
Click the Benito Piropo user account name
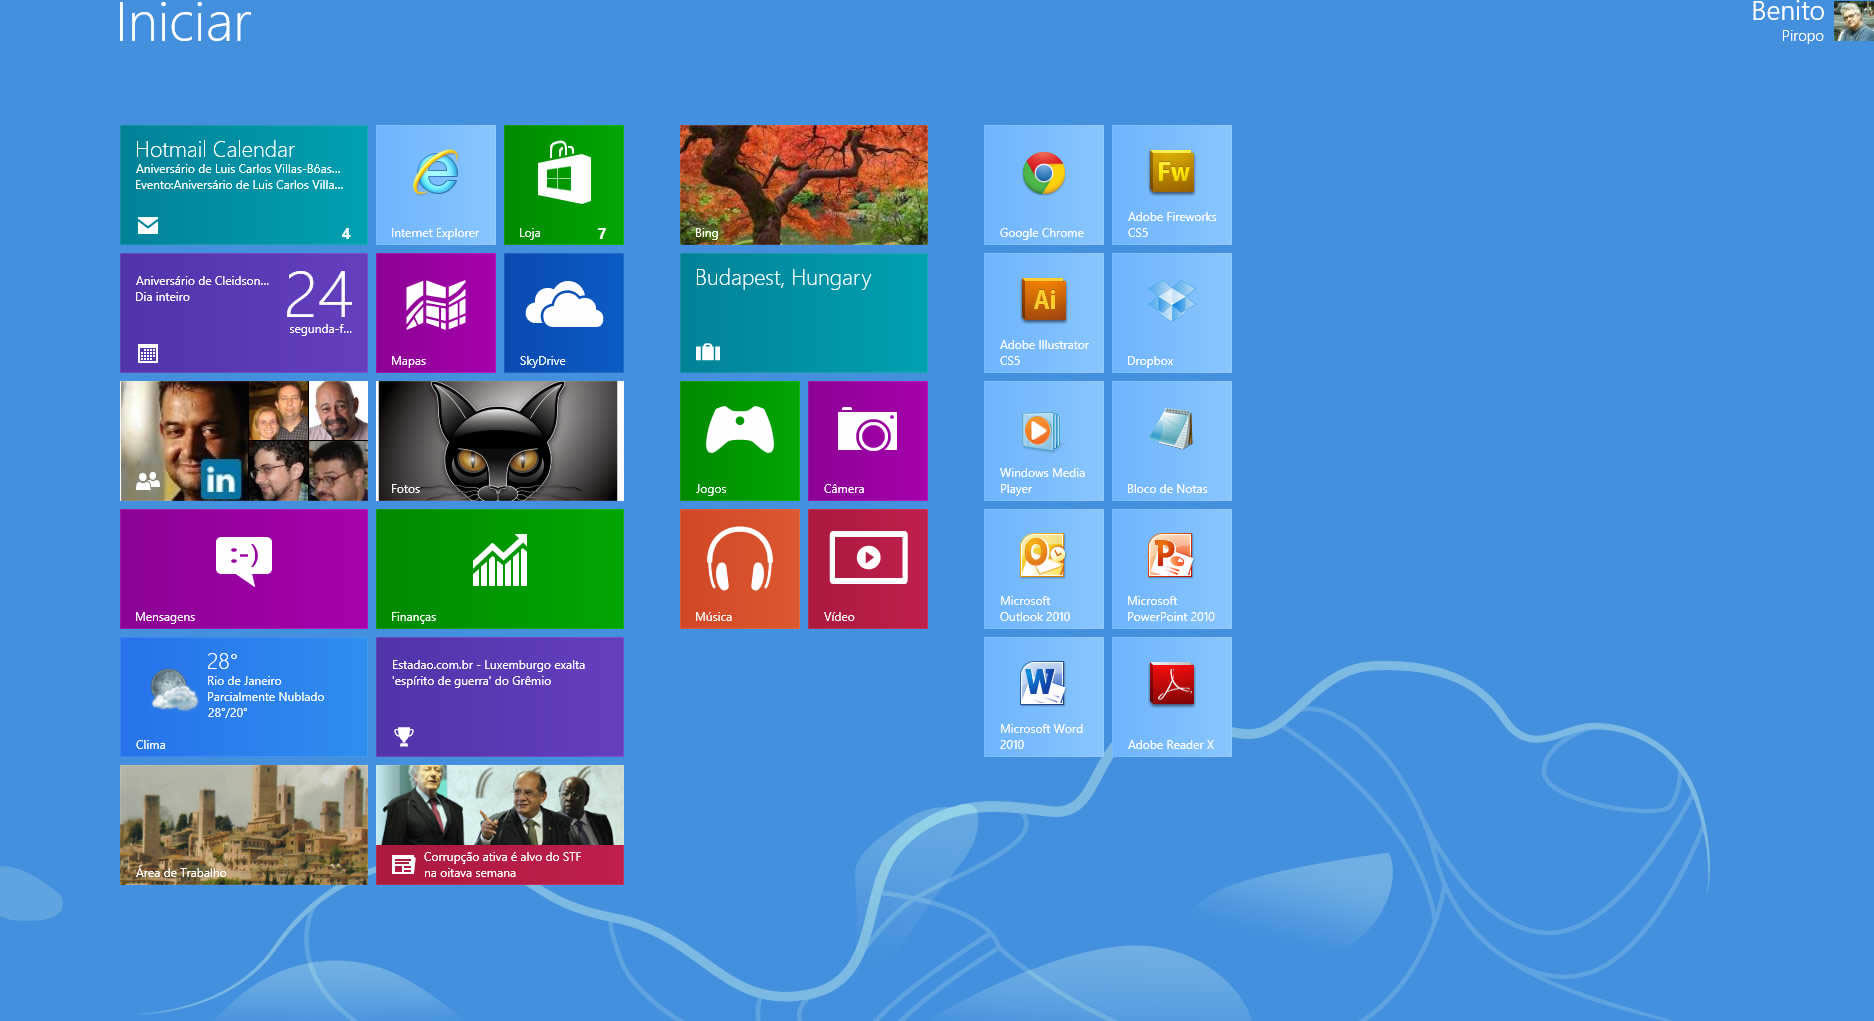[1788, 22]
